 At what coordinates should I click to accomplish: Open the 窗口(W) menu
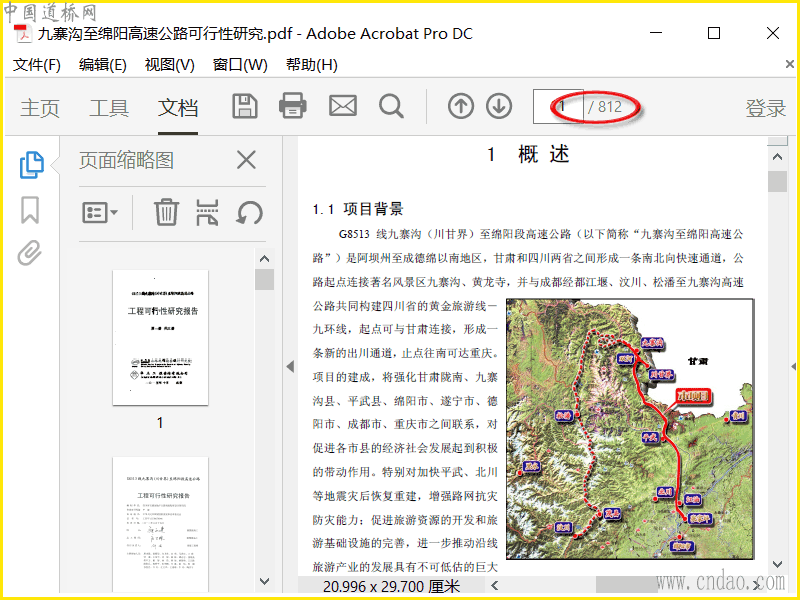pos(240,65)
